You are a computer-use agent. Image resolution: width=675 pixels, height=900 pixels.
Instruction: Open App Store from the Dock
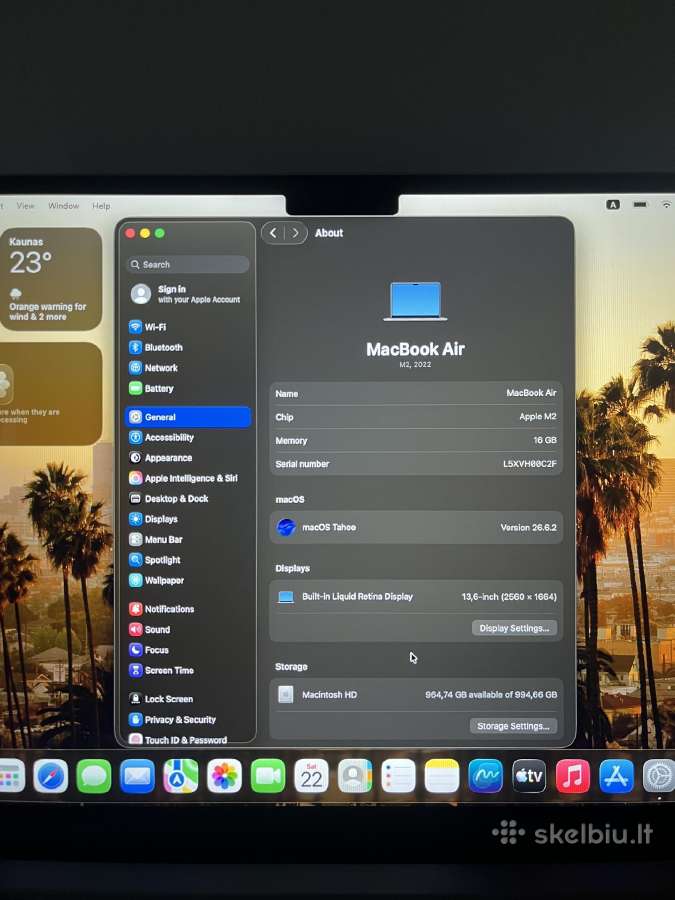pyautogui.click(x=616, y=776)
